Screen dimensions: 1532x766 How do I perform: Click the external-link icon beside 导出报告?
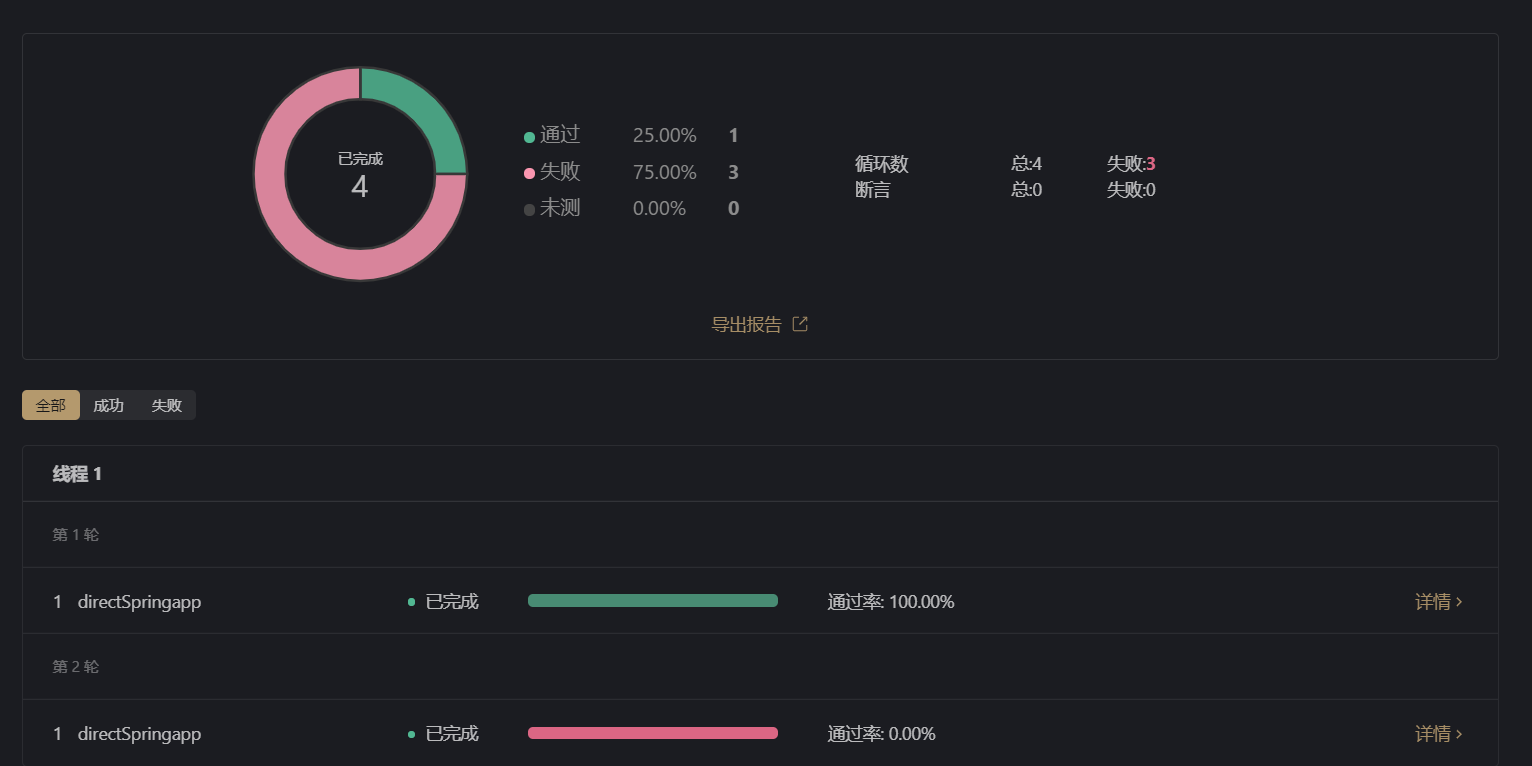[800, 324]
